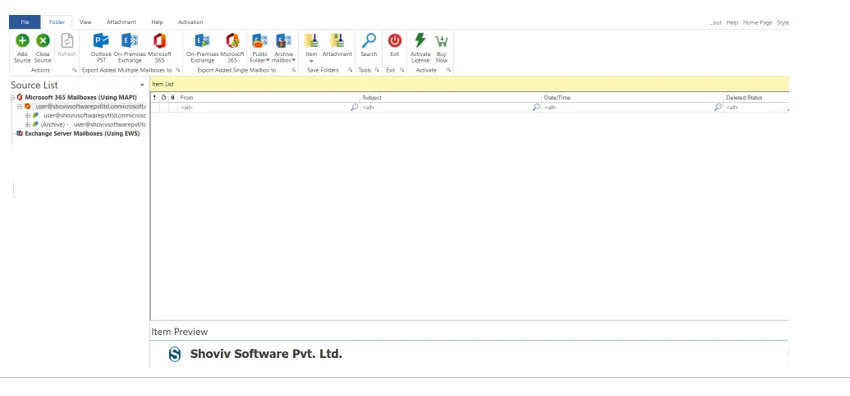The image size is (850, 396).
Task: Click the Close Source icon
Action: 43,41
